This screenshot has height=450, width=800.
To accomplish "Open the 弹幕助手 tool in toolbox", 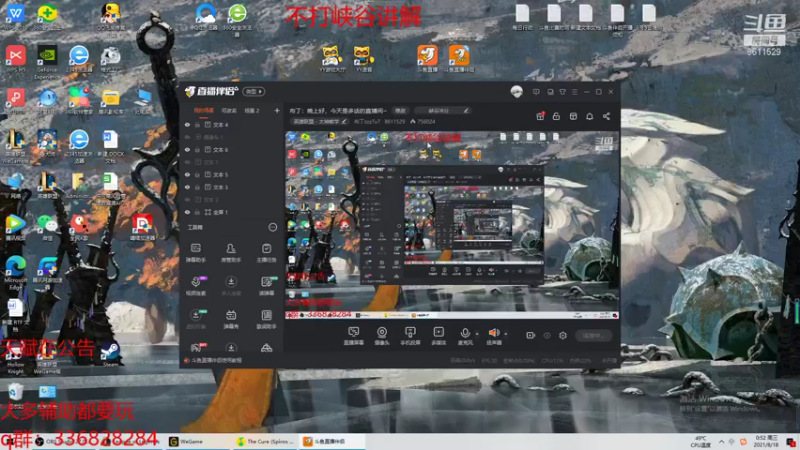I will coord(195,253).
